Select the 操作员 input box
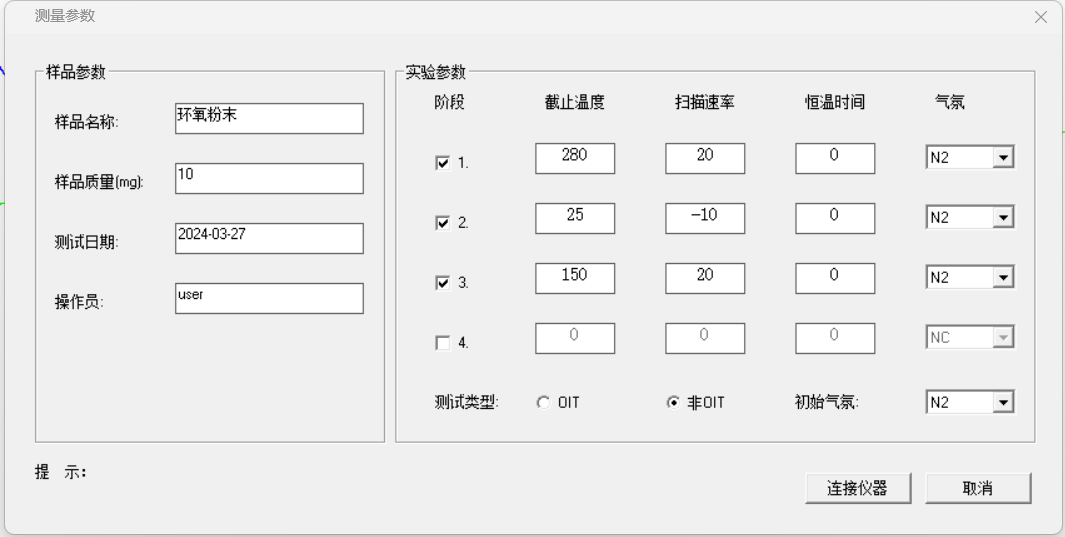 [x=268, y=298]
